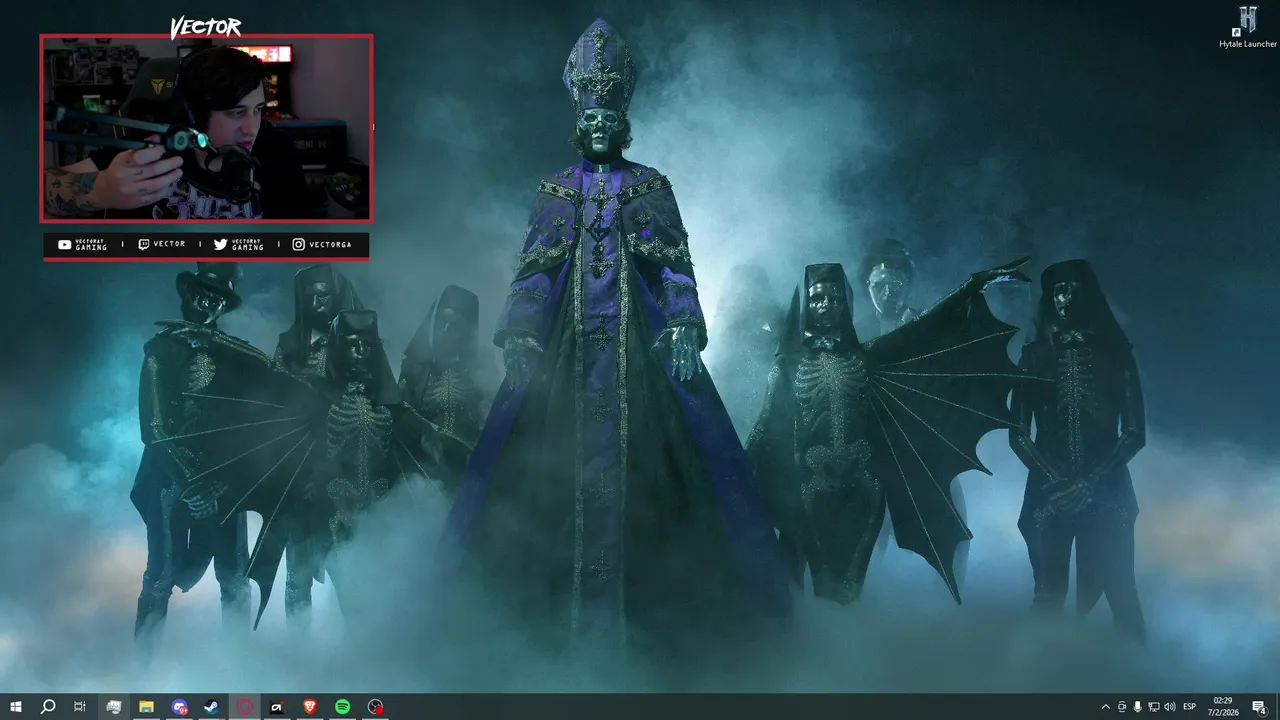This screenshot has height=720, width=1280.
Task: Open the Windows Start menu
Action: coord(15,707)
